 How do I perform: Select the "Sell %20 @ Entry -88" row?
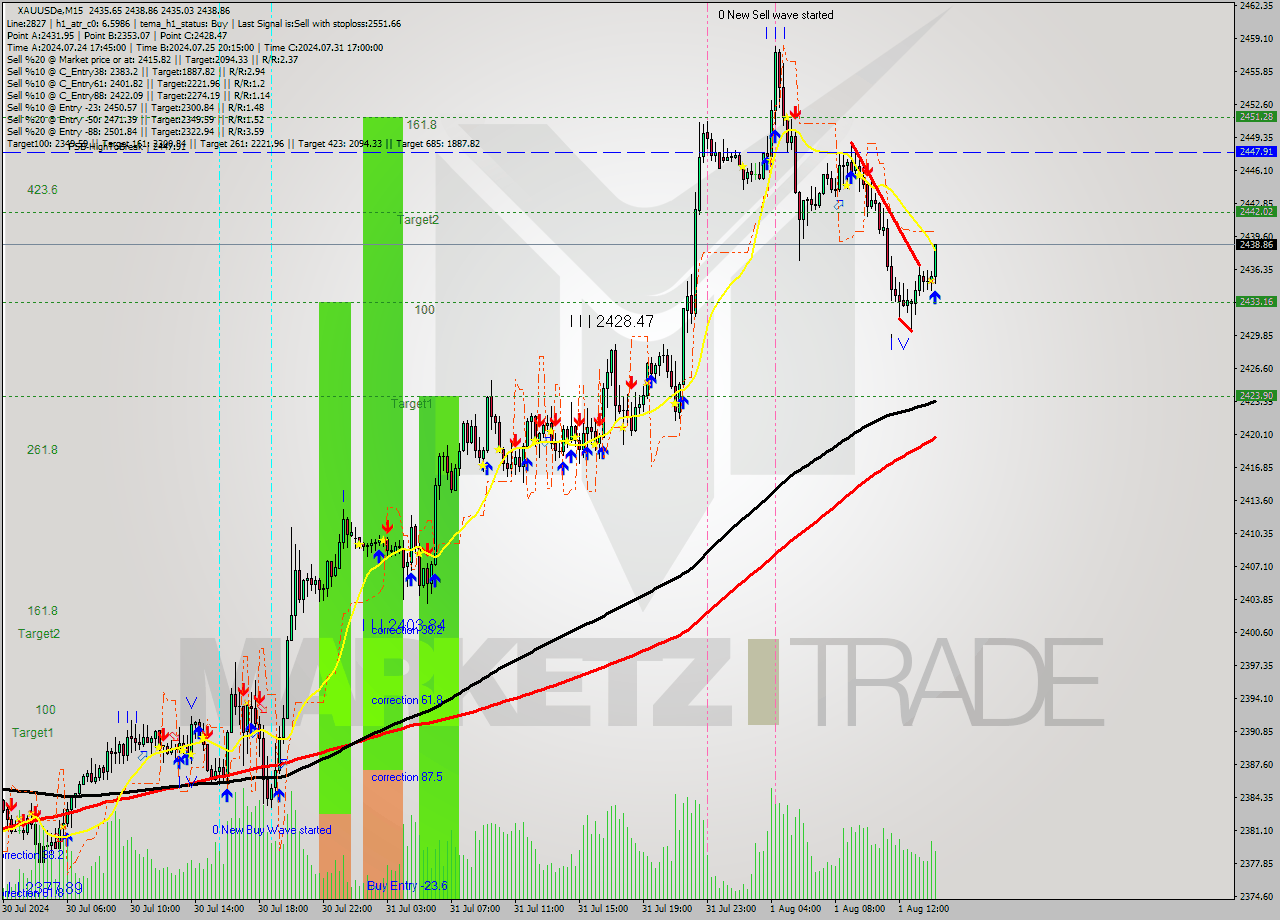pyautogui.click(x=135, y=131)
